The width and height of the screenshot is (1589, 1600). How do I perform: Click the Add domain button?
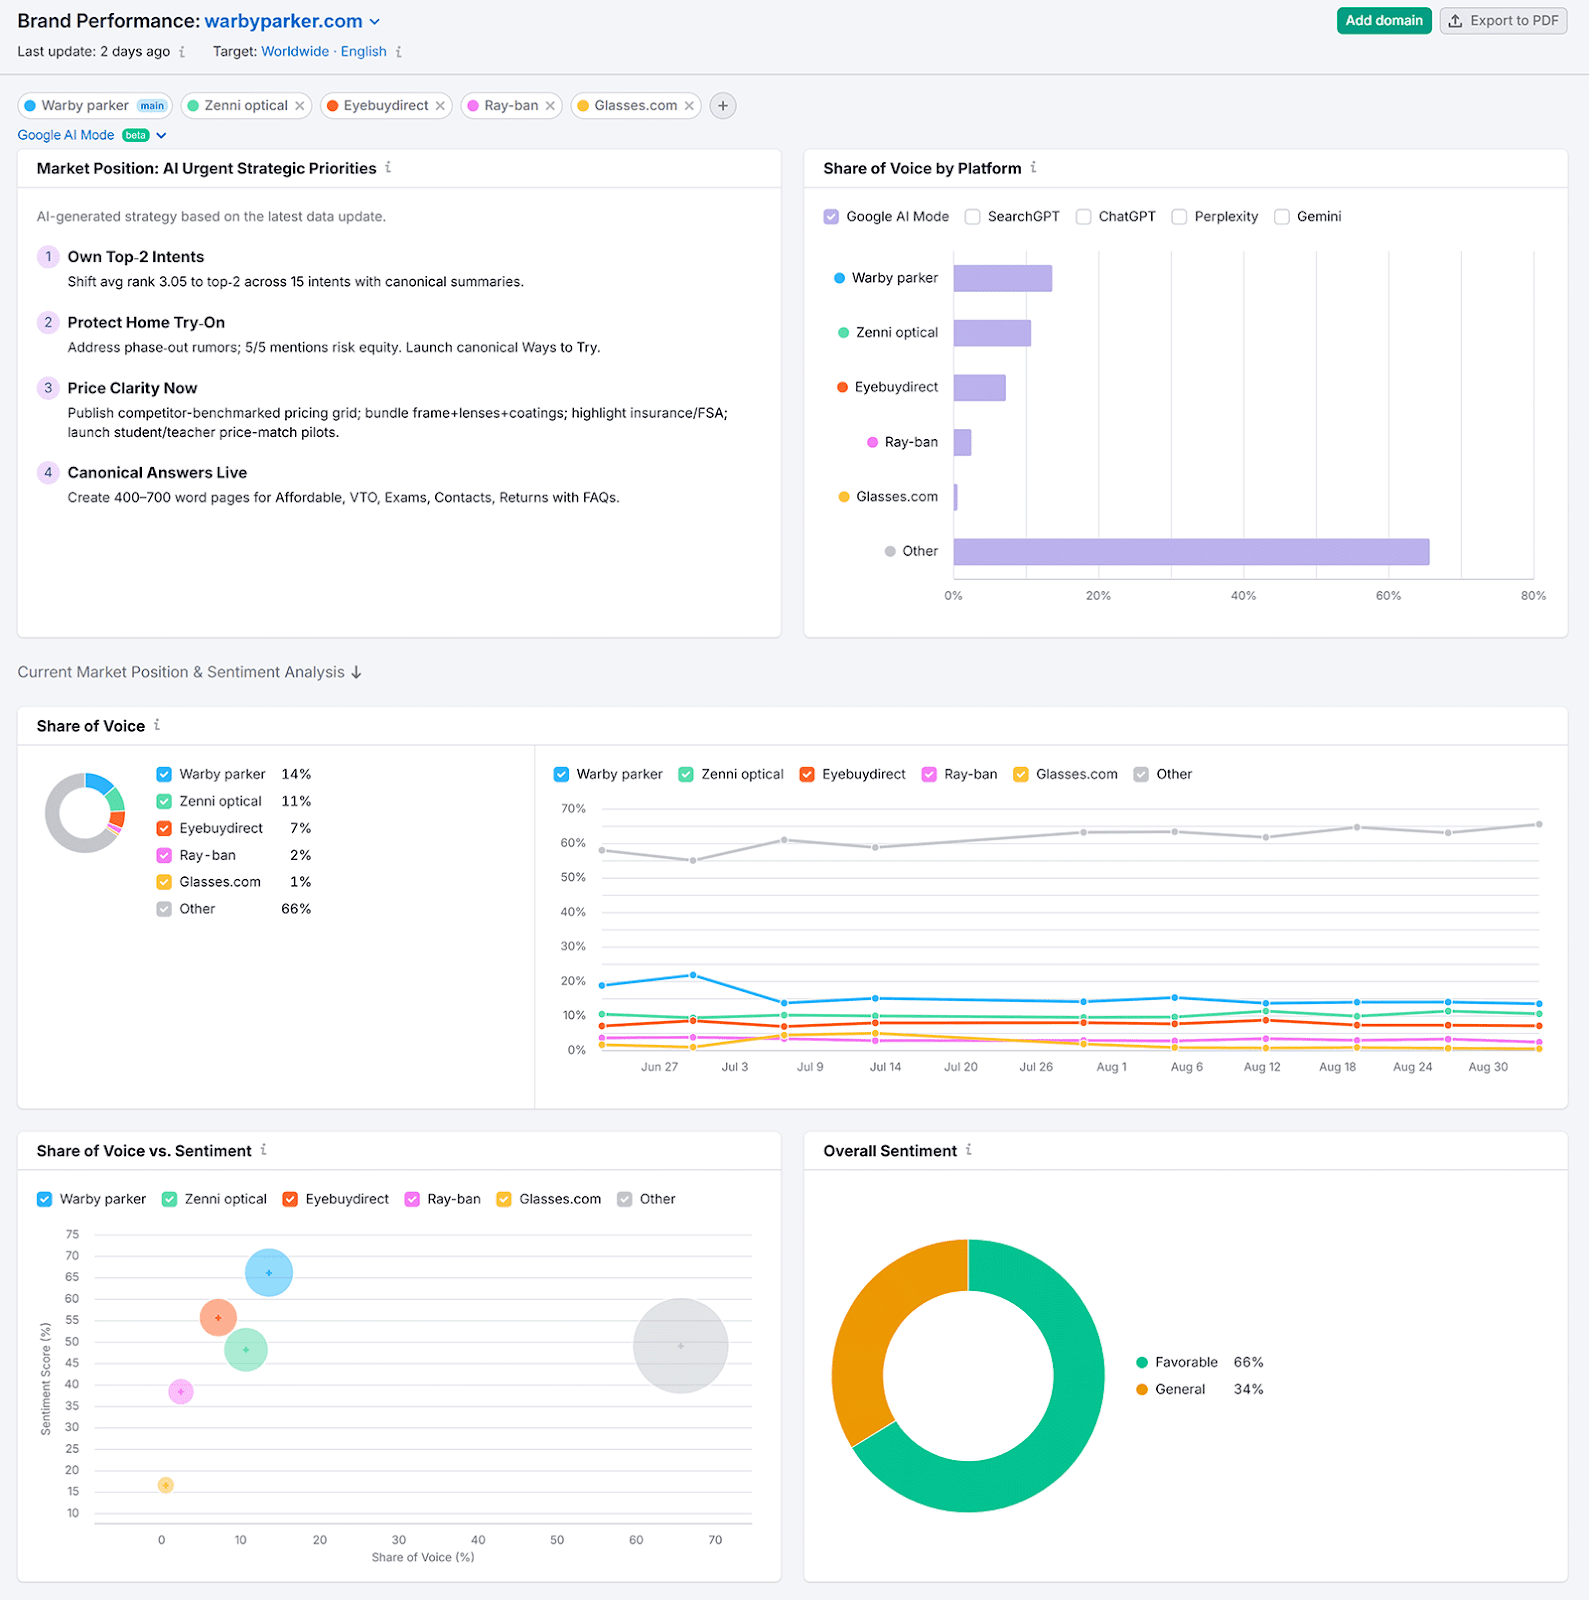click(x=1383, y=21)
